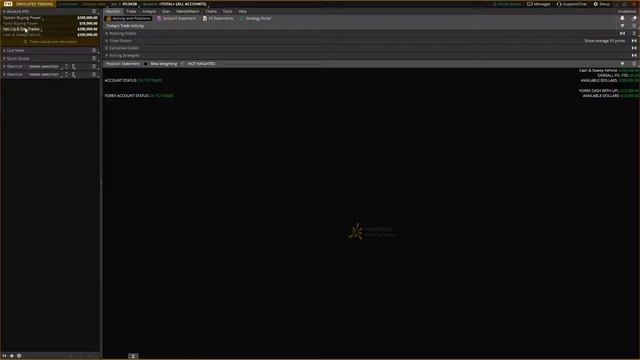Open the FX Statements subtab
The height and width of the screenshot is (360, 640).
coord(218,18)
